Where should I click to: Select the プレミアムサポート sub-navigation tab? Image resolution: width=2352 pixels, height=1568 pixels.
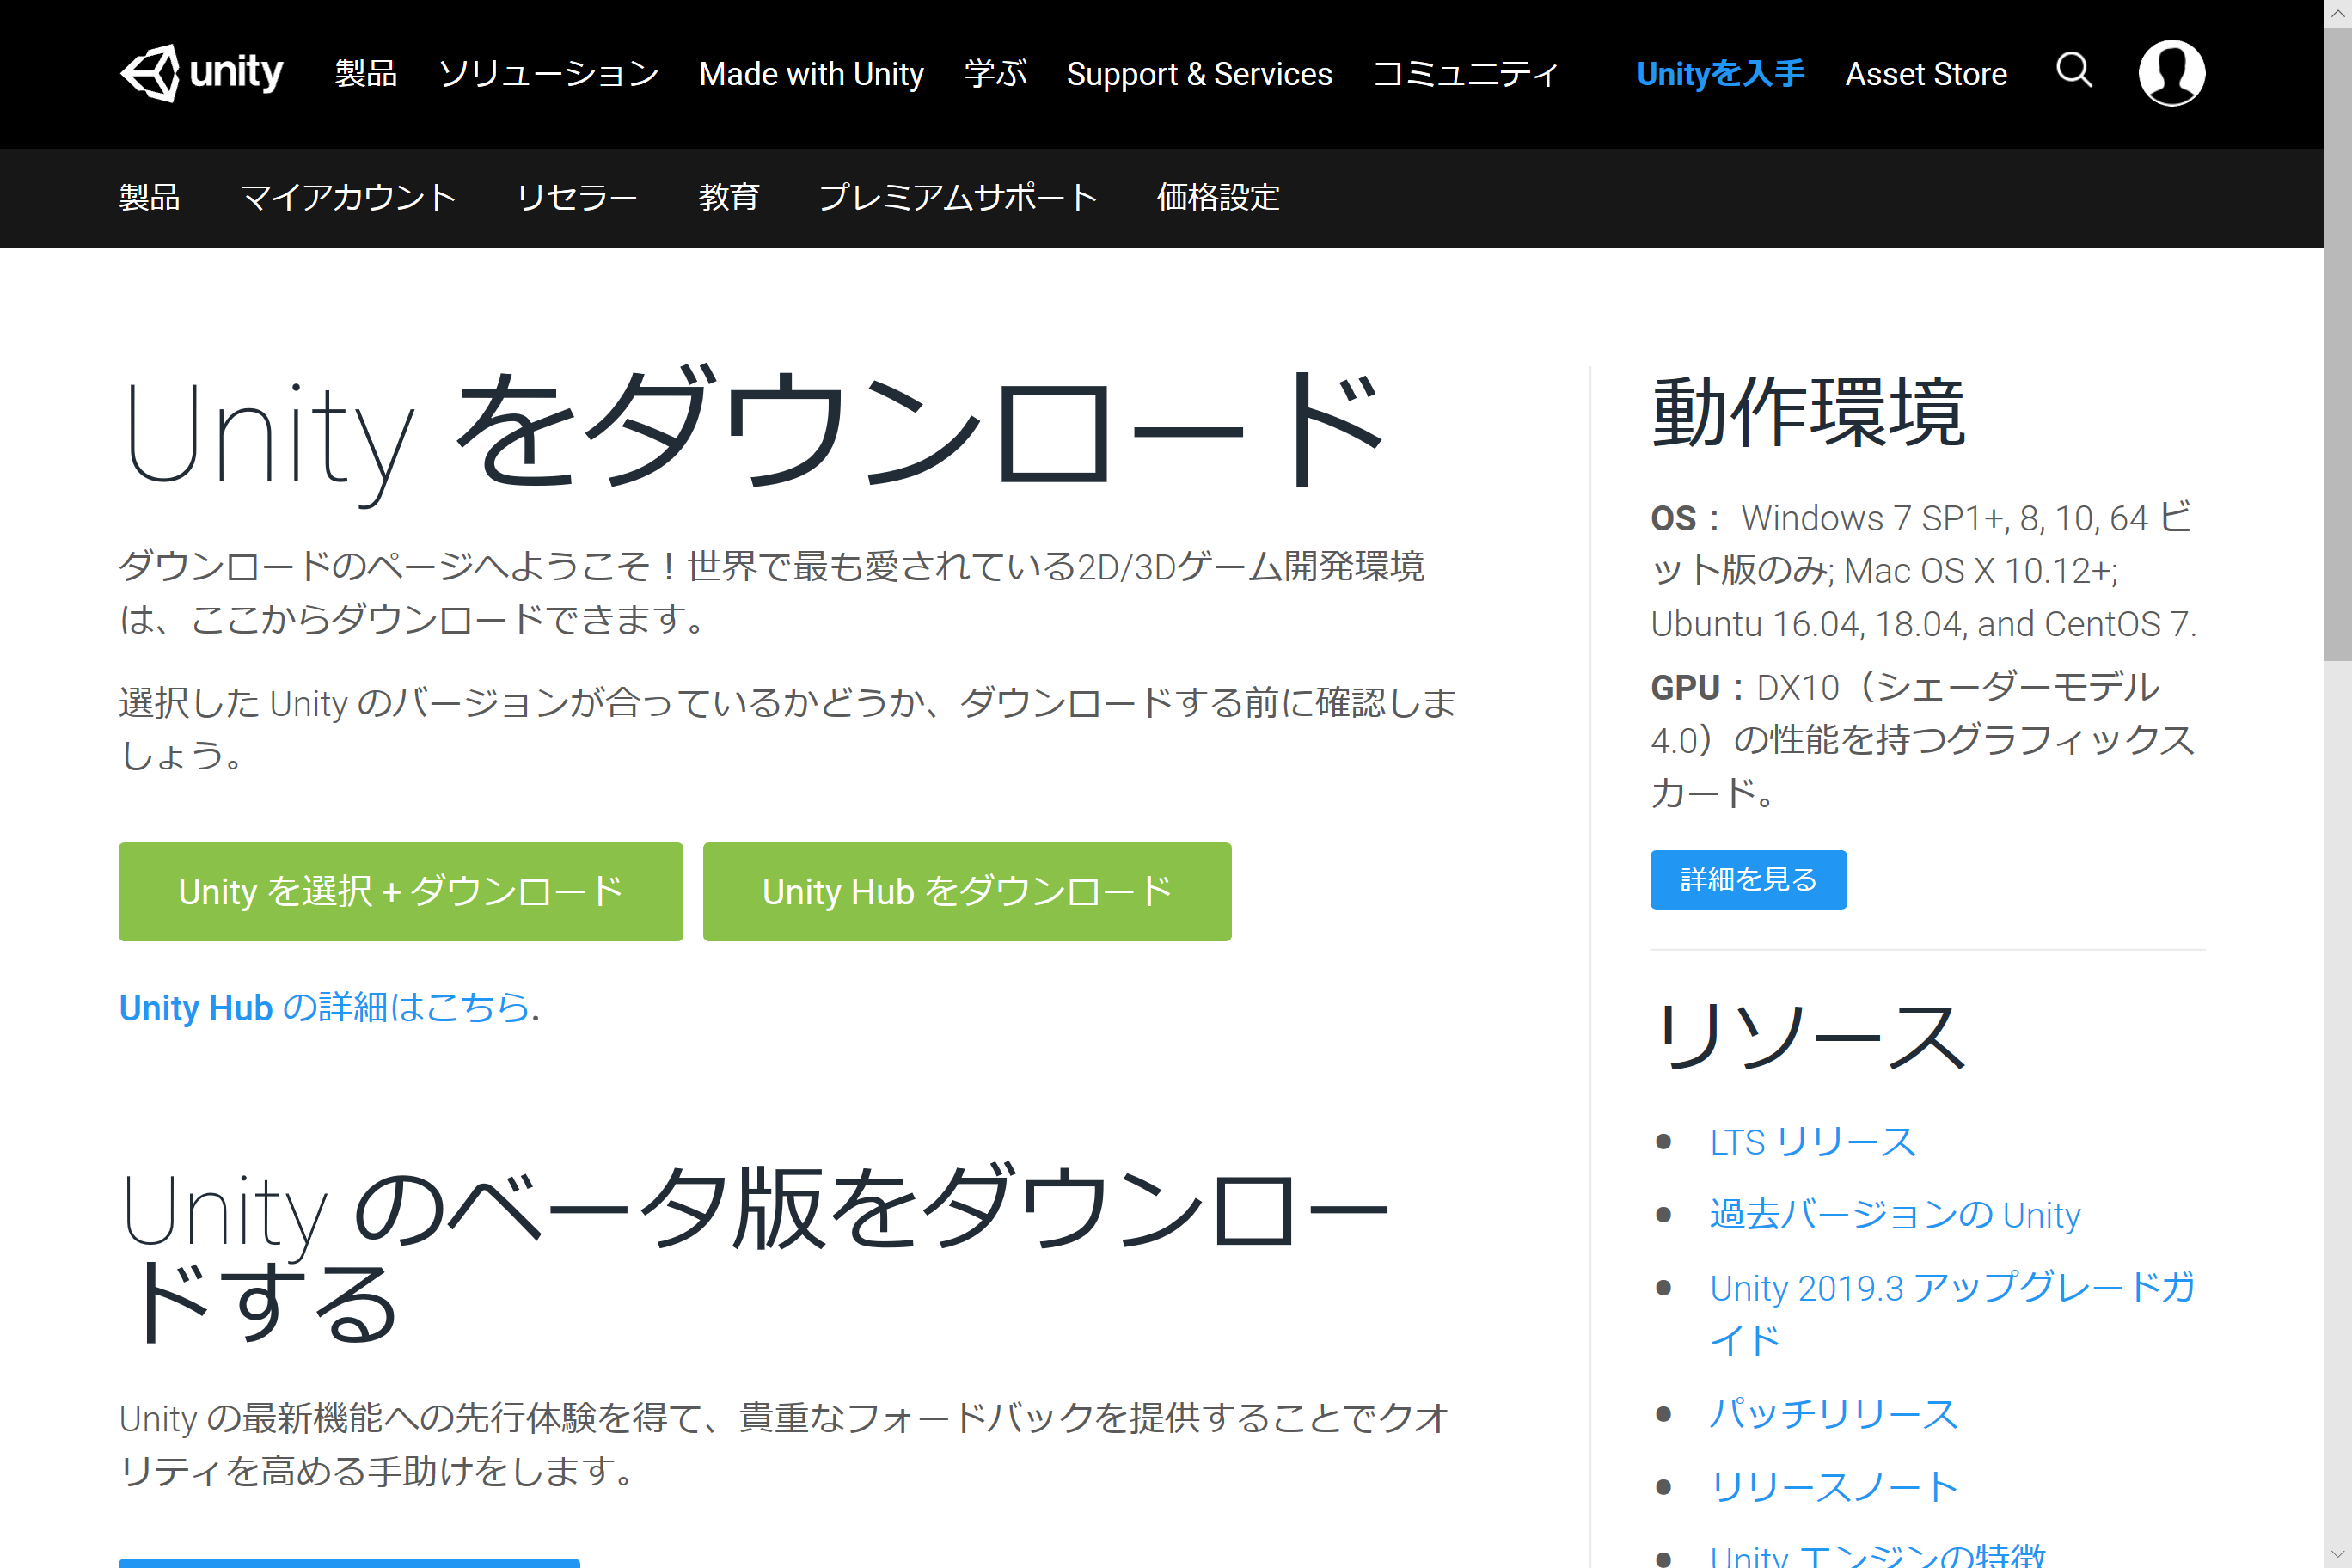(x=957, y=197)
